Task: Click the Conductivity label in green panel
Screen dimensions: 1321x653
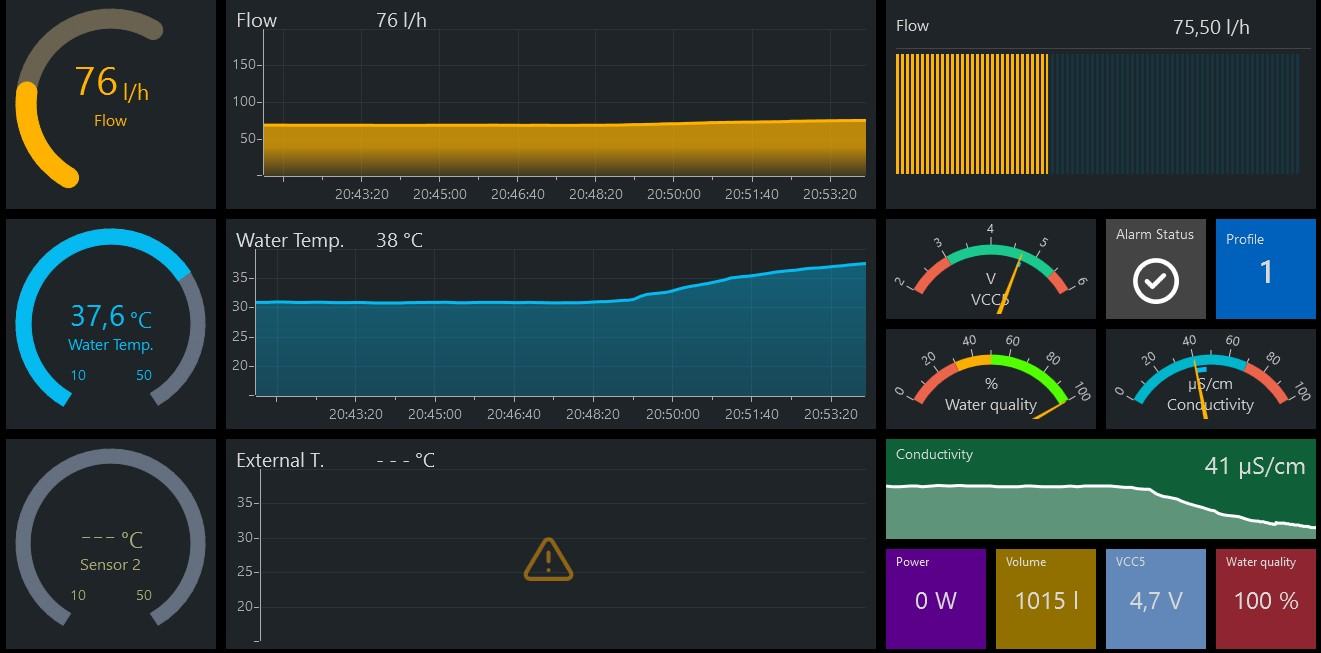Action: coord(934,454)
